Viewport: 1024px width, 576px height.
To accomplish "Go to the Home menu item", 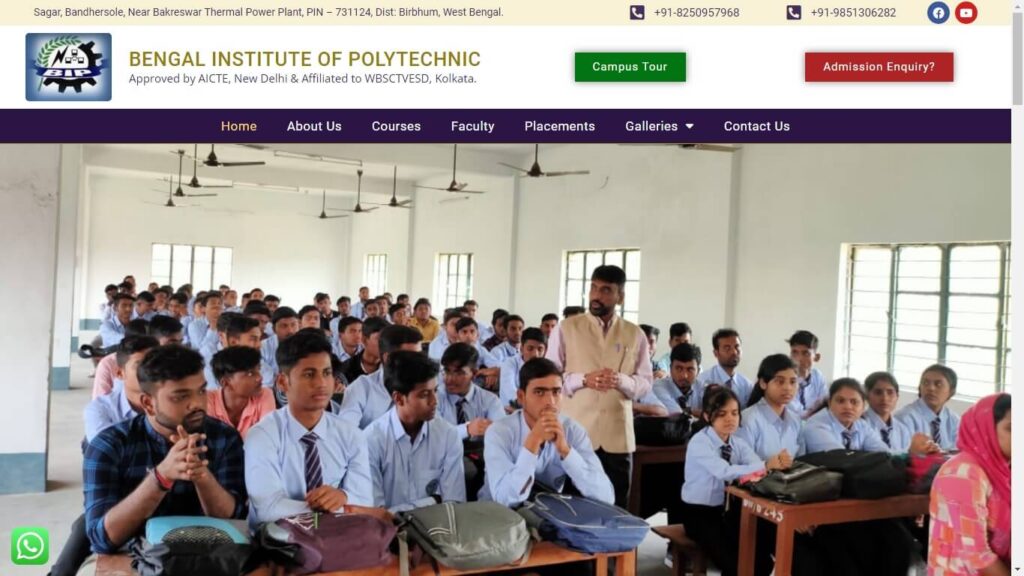I will pyautogui.click(x=238, y=126).
